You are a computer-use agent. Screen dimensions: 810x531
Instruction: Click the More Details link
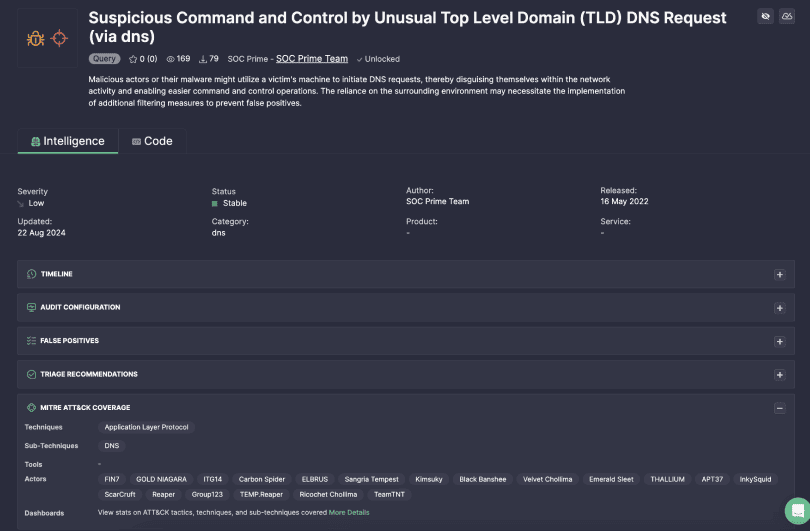(349, 513)
